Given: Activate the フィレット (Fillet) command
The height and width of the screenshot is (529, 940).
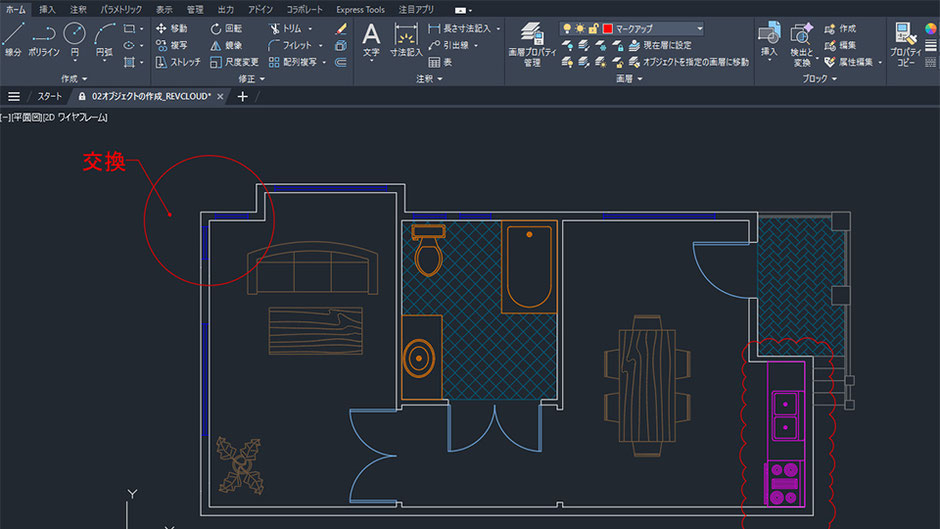Looking at the screenshot, I should tap(291, 45).
